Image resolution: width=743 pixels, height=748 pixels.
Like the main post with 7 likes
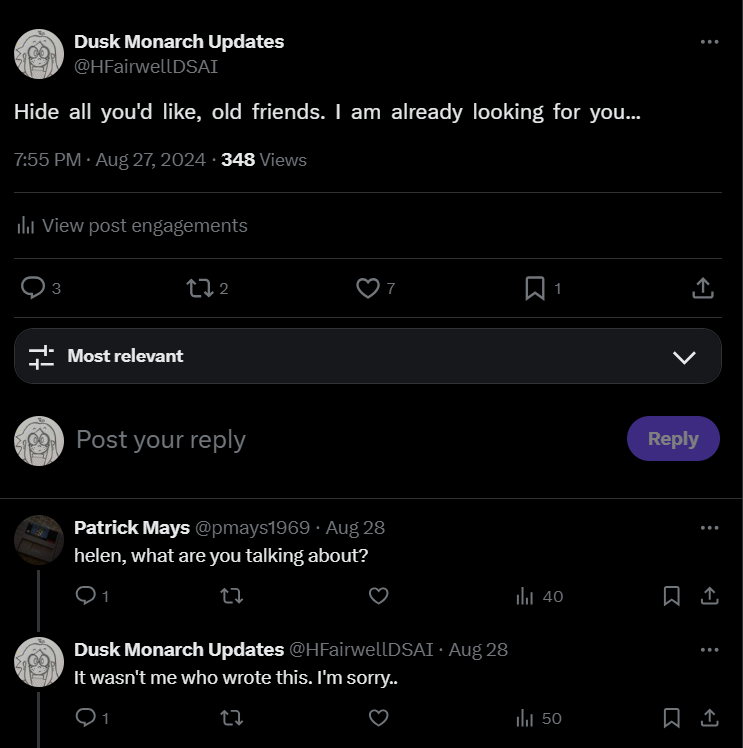368,288
